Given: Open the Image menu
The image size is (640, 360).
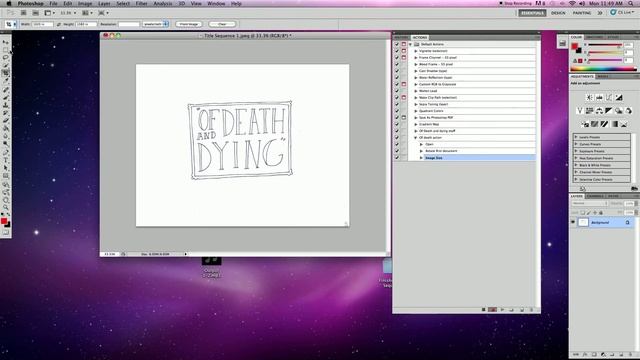Looking at the screenshot, I should click(85, 3).
